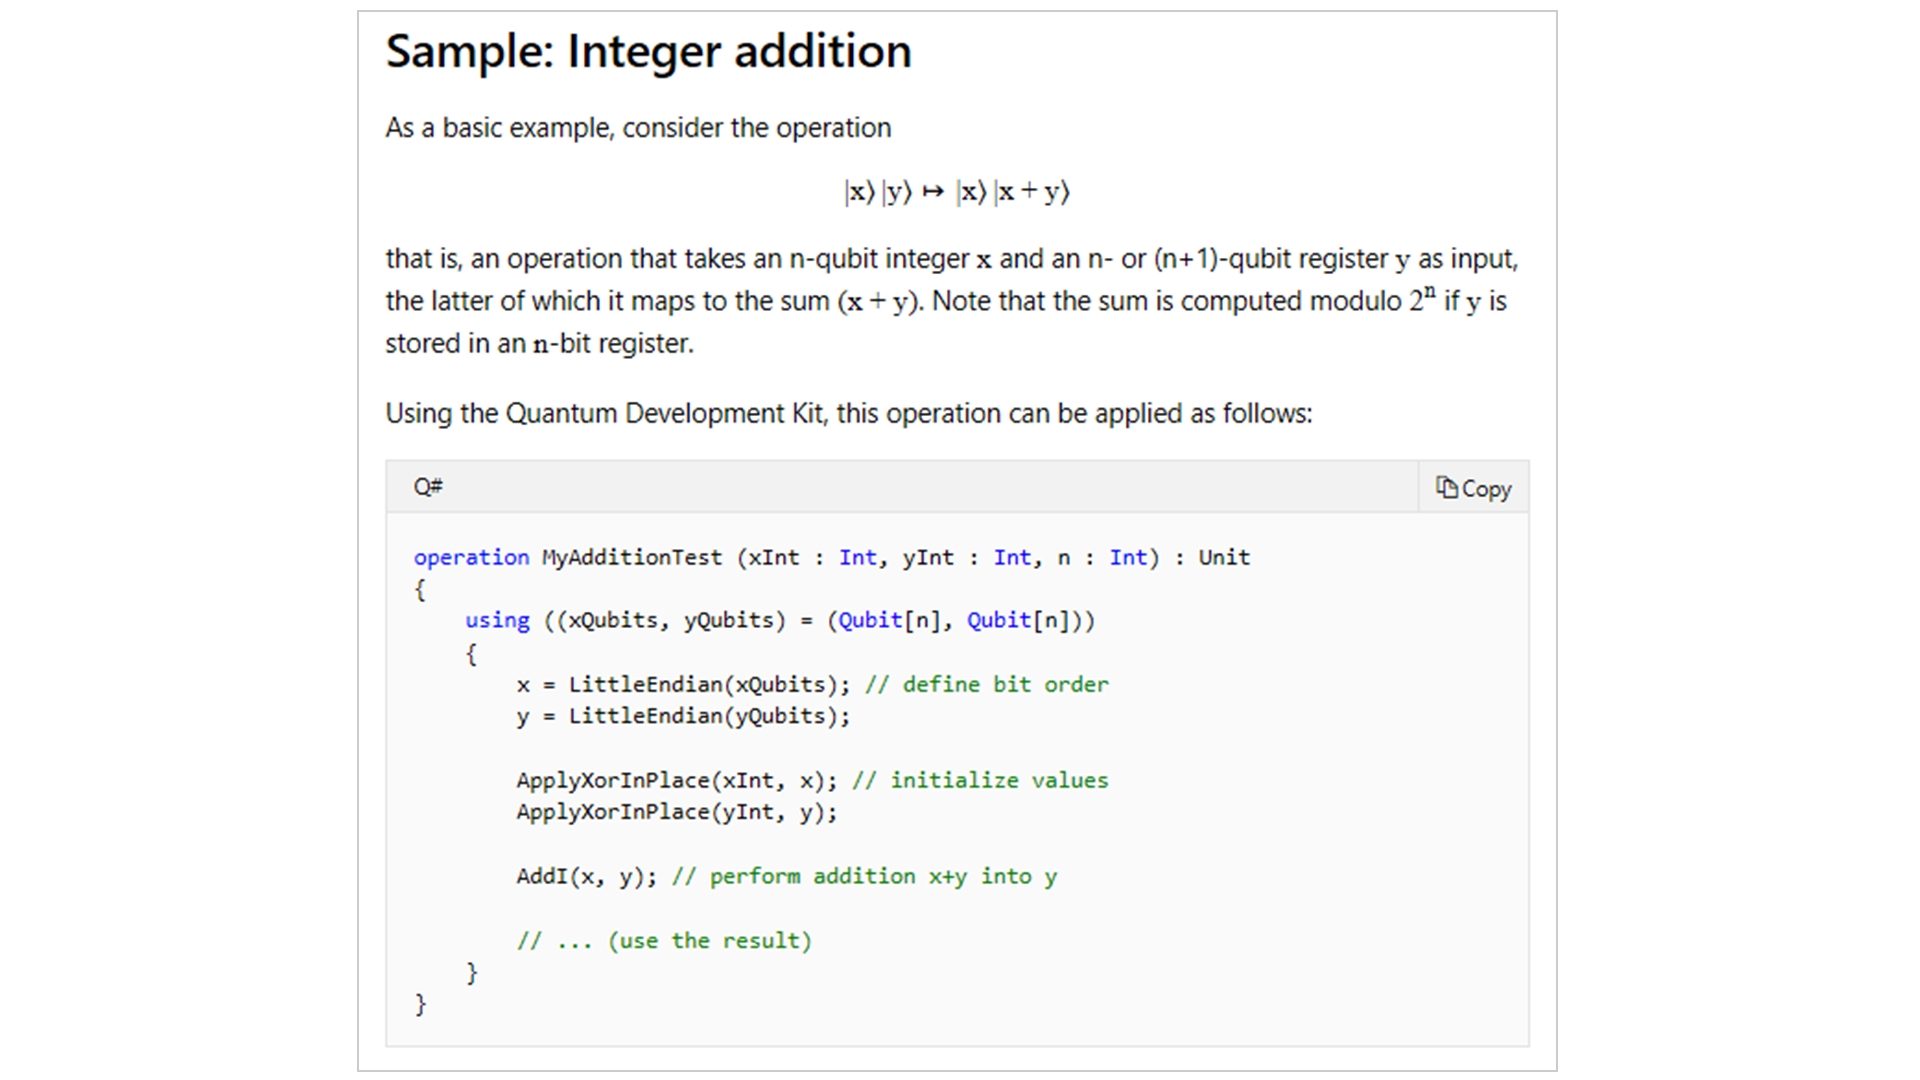Click MyAdditionTest in the code
The image size is (1920, 1080).
coord(632,557)
